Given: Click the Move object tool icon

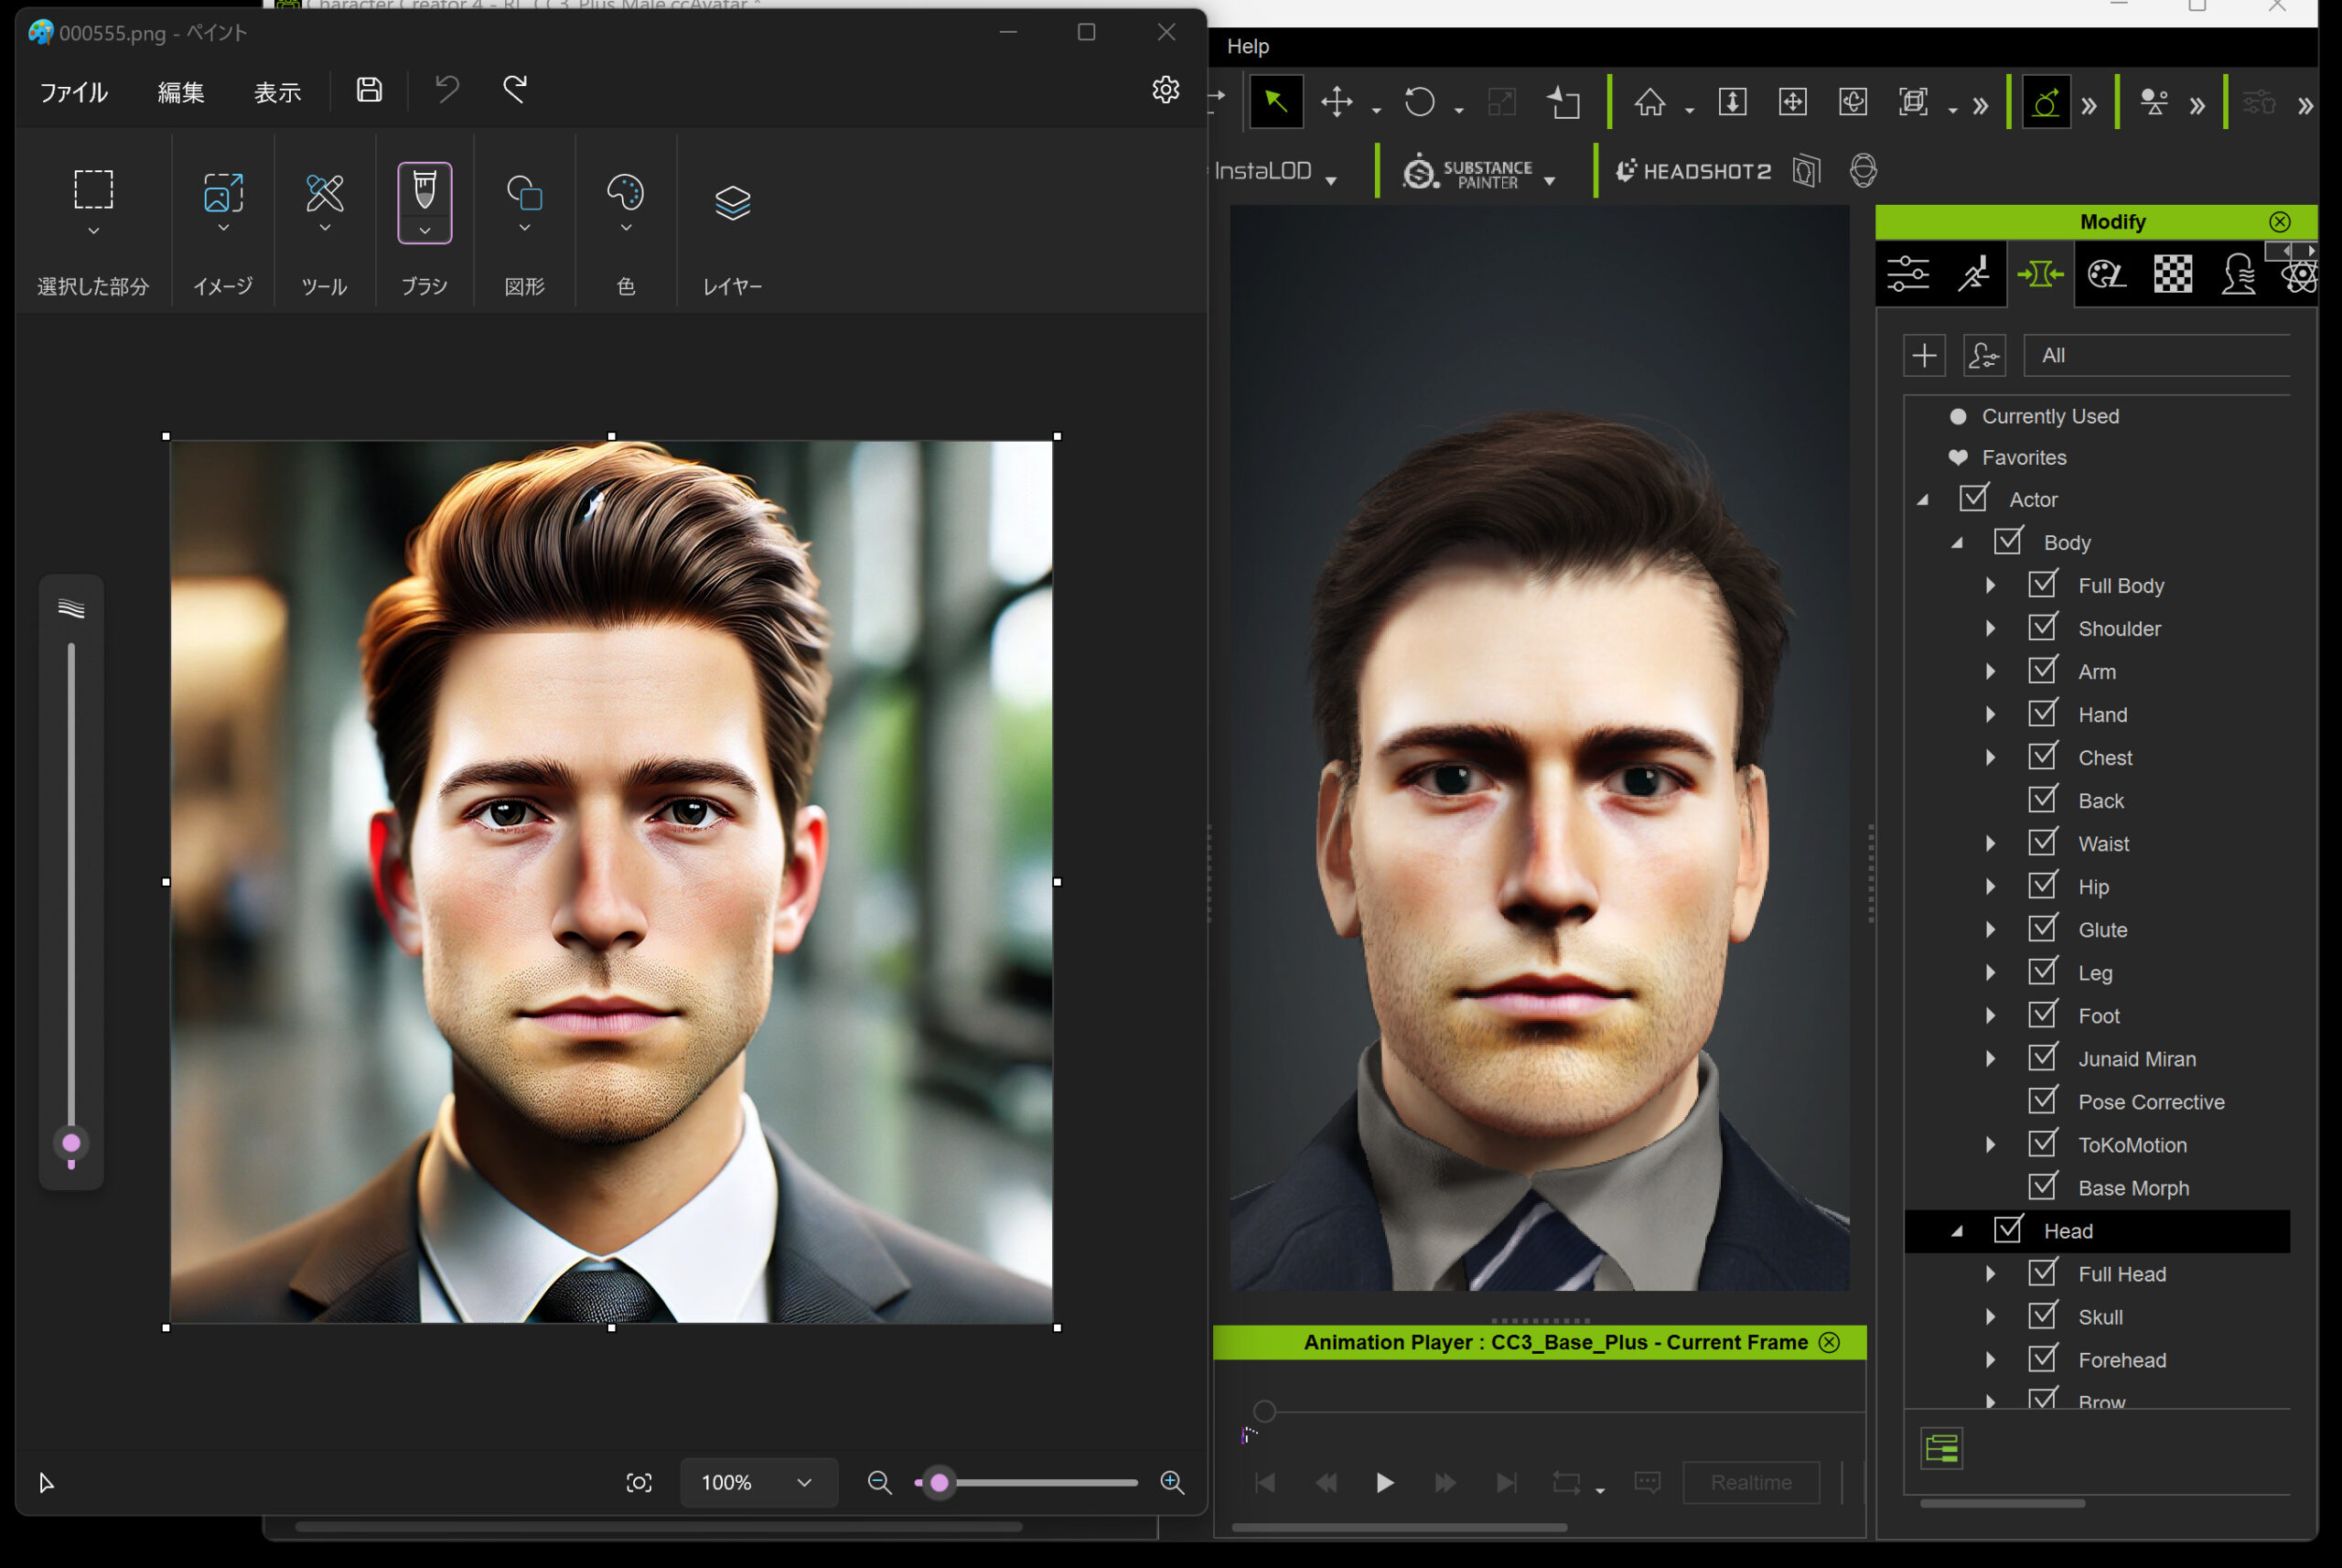Looking at the screenshot, I should point(1337,102).
